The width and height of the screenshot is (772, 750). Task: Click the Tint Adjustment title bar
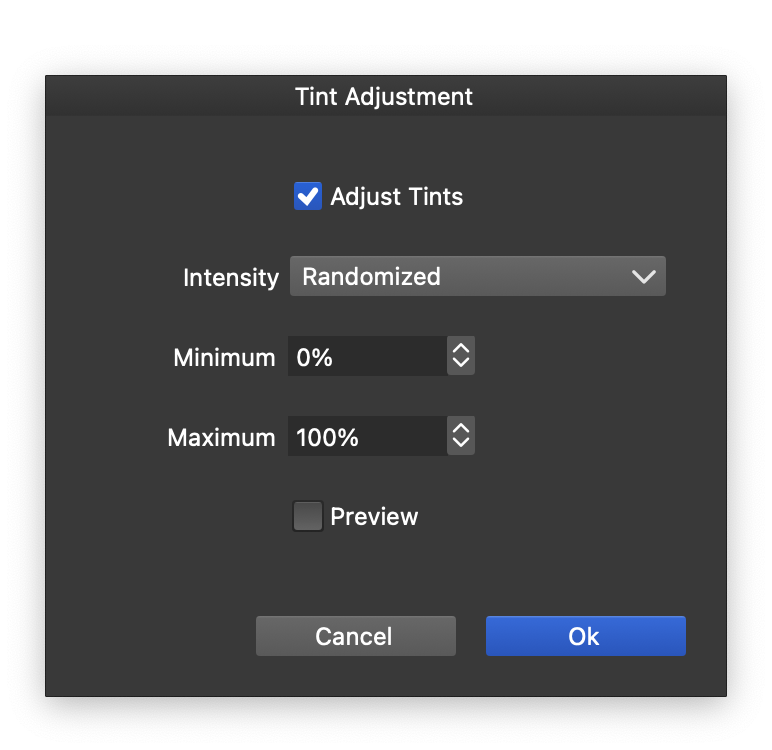(385, 97)
